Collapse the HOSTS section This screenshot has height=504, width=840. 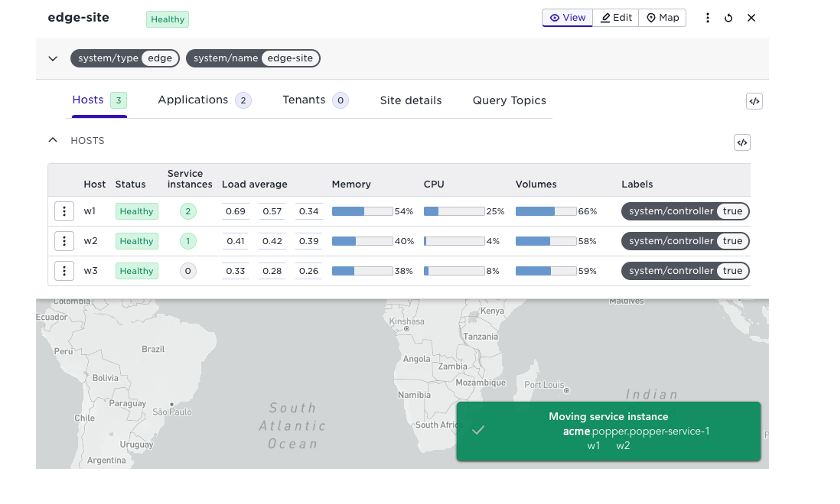point(53,141)
